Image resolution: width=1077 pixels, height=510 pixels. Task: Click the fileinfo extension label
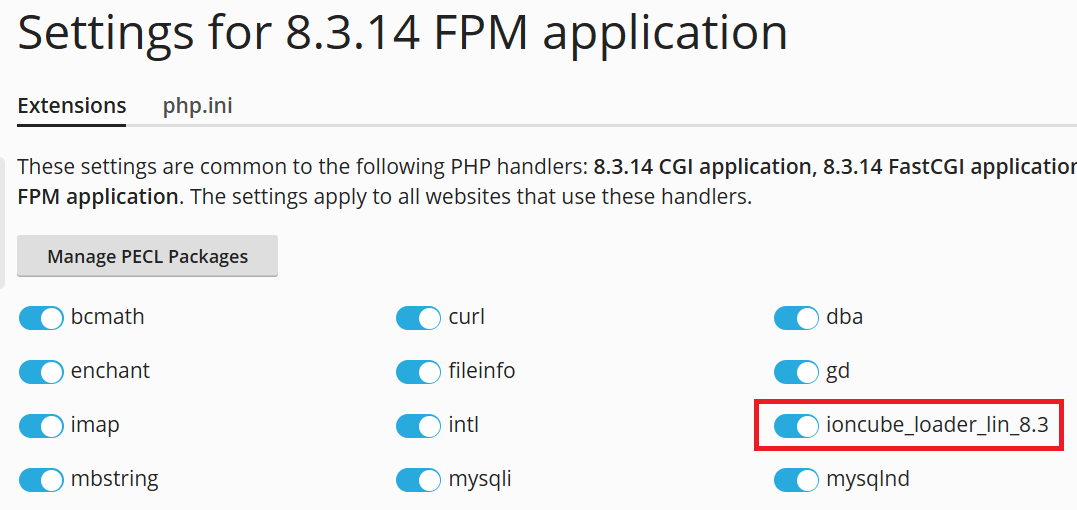pos(482,371)
